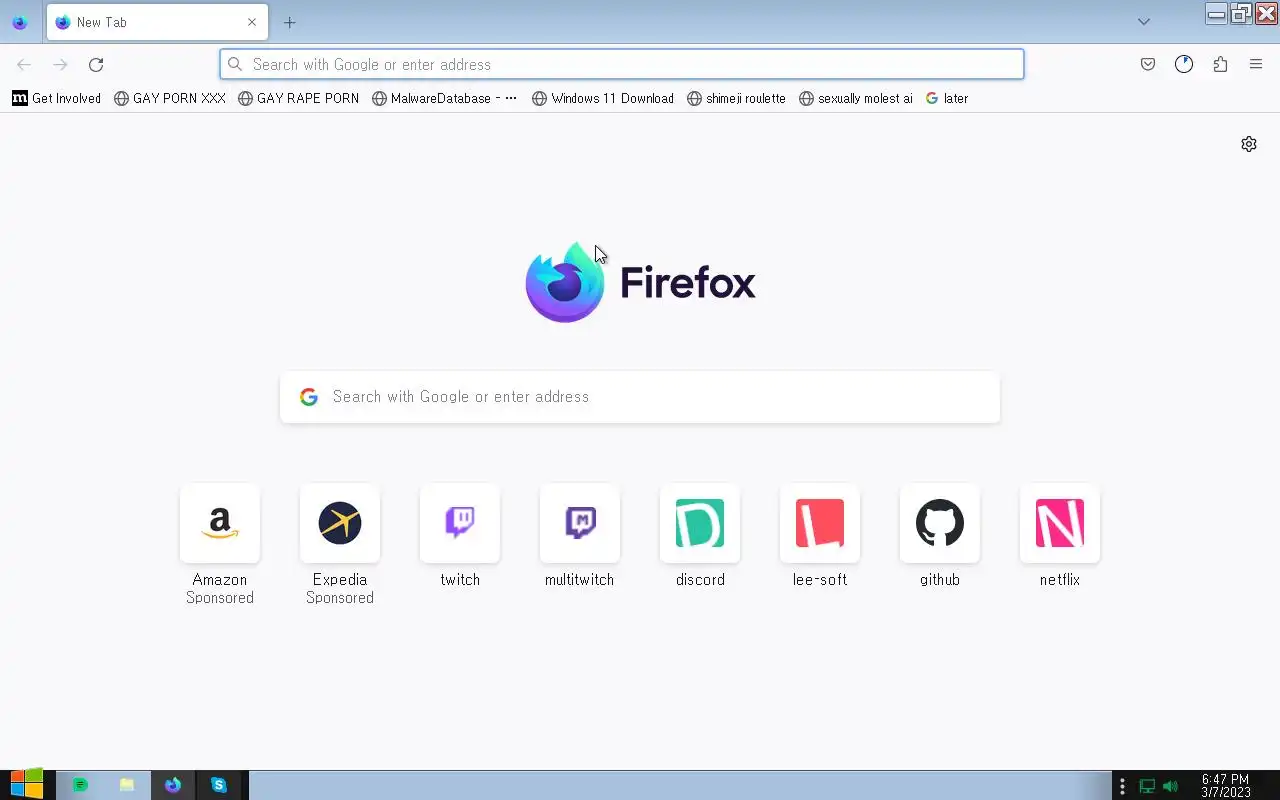This screenshot has width=1280, height=800.
Task: Expand the list all tabs chevron
Action: [x=1144, y=22]
